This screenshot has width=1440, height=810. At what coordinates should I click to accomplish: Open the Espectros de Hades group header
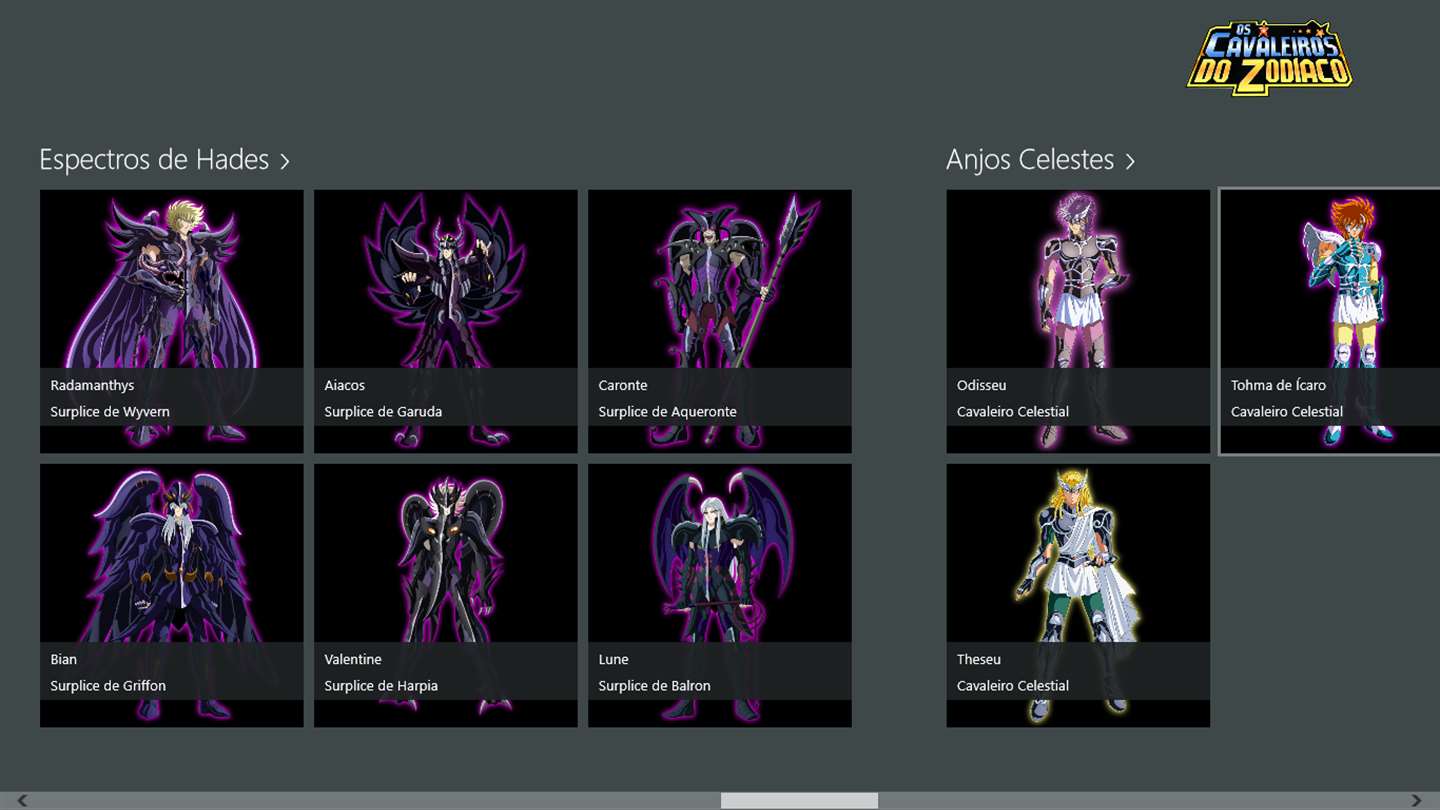pos(164,160)
